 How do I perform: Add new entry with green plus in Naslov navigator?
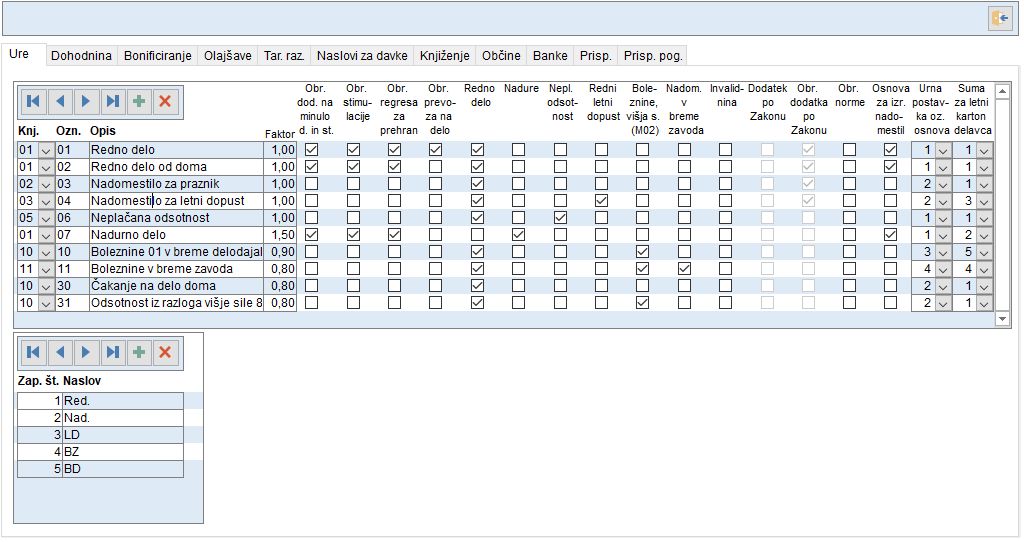click(139, 353)
